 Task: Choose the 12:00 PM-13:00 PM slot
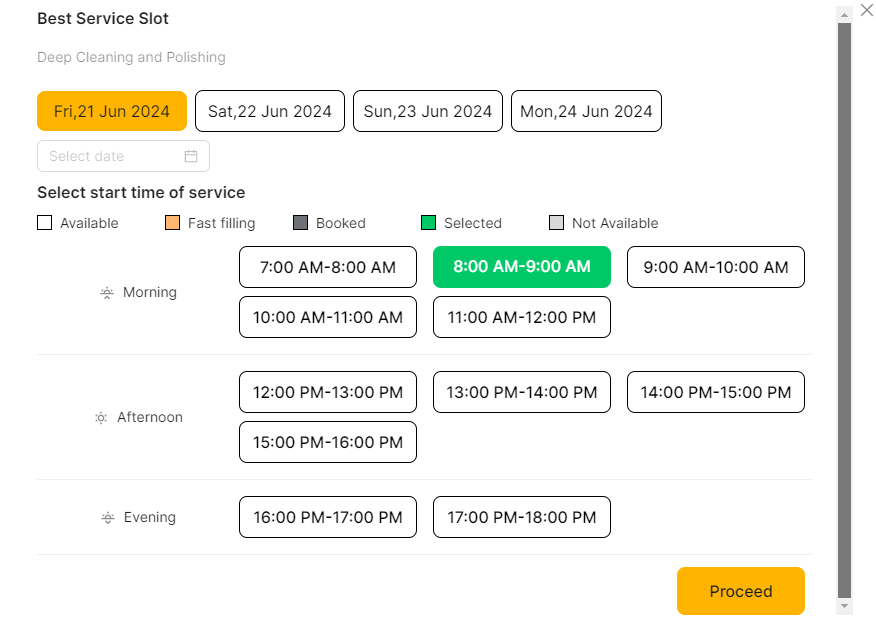click(328, 392)
